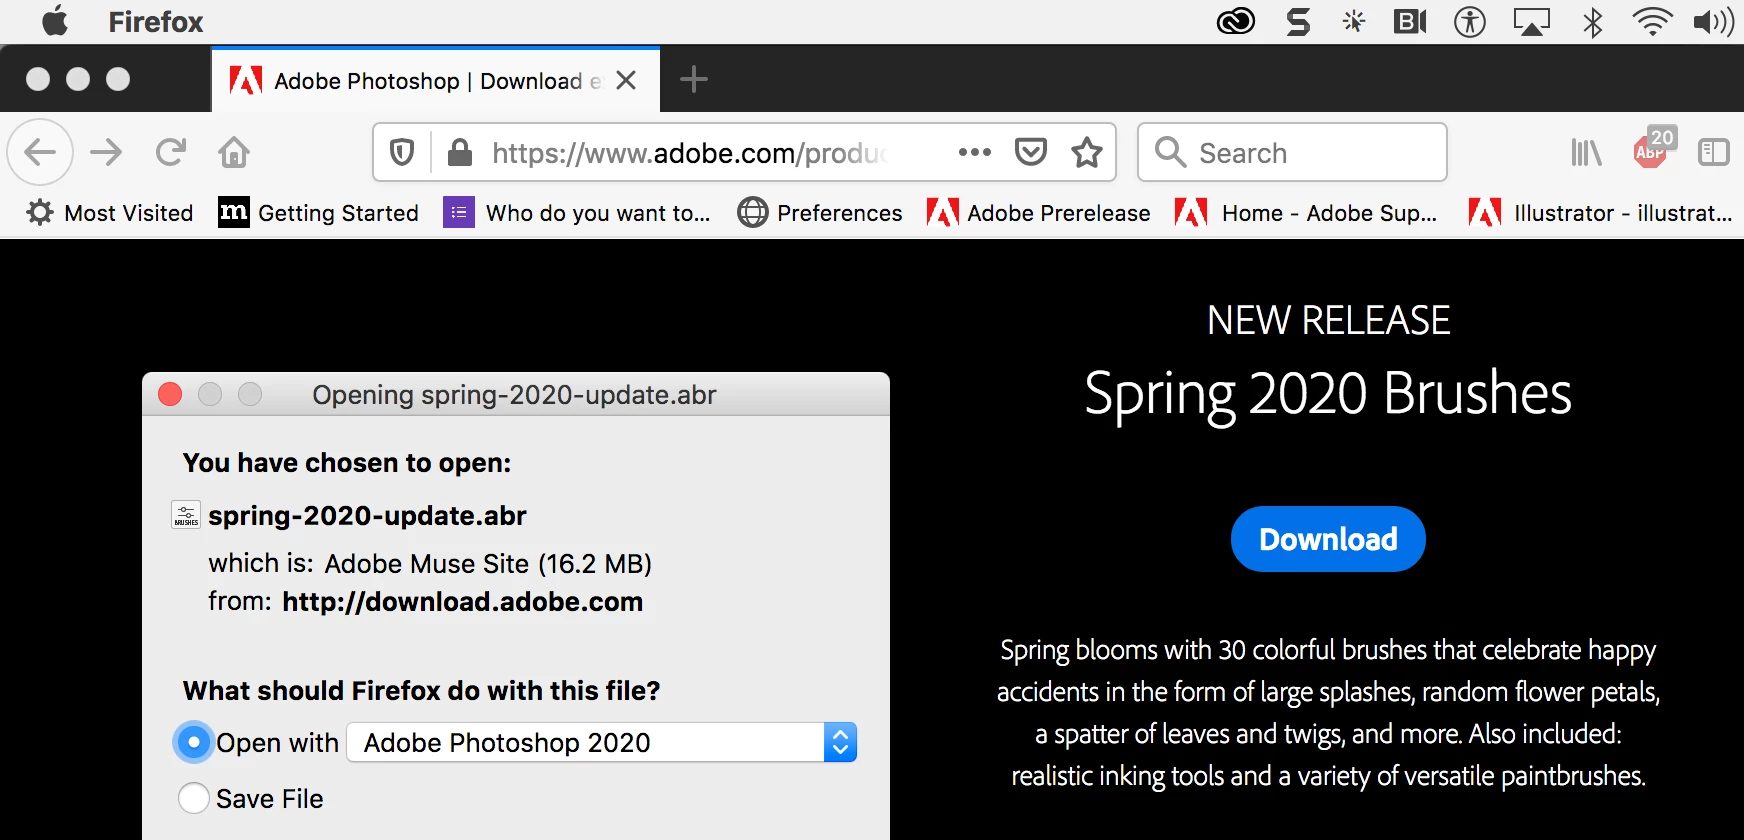The height and width of the screenshot is (840, 1744).
Task: Open tracking protection shield info
Action: point(402,152)
